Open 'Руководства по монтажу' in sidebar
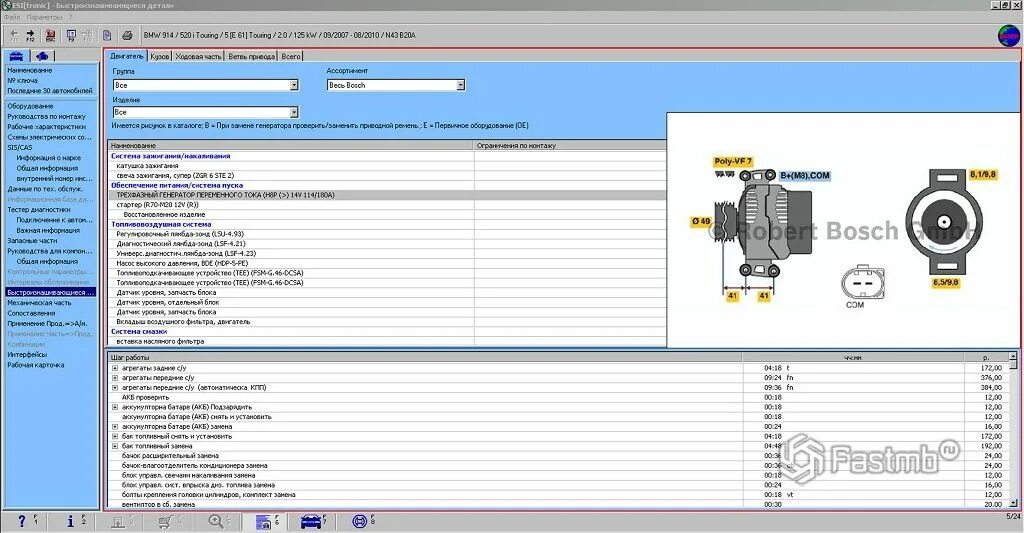This screenshot has width=1024, height=533. click(46, 116)
